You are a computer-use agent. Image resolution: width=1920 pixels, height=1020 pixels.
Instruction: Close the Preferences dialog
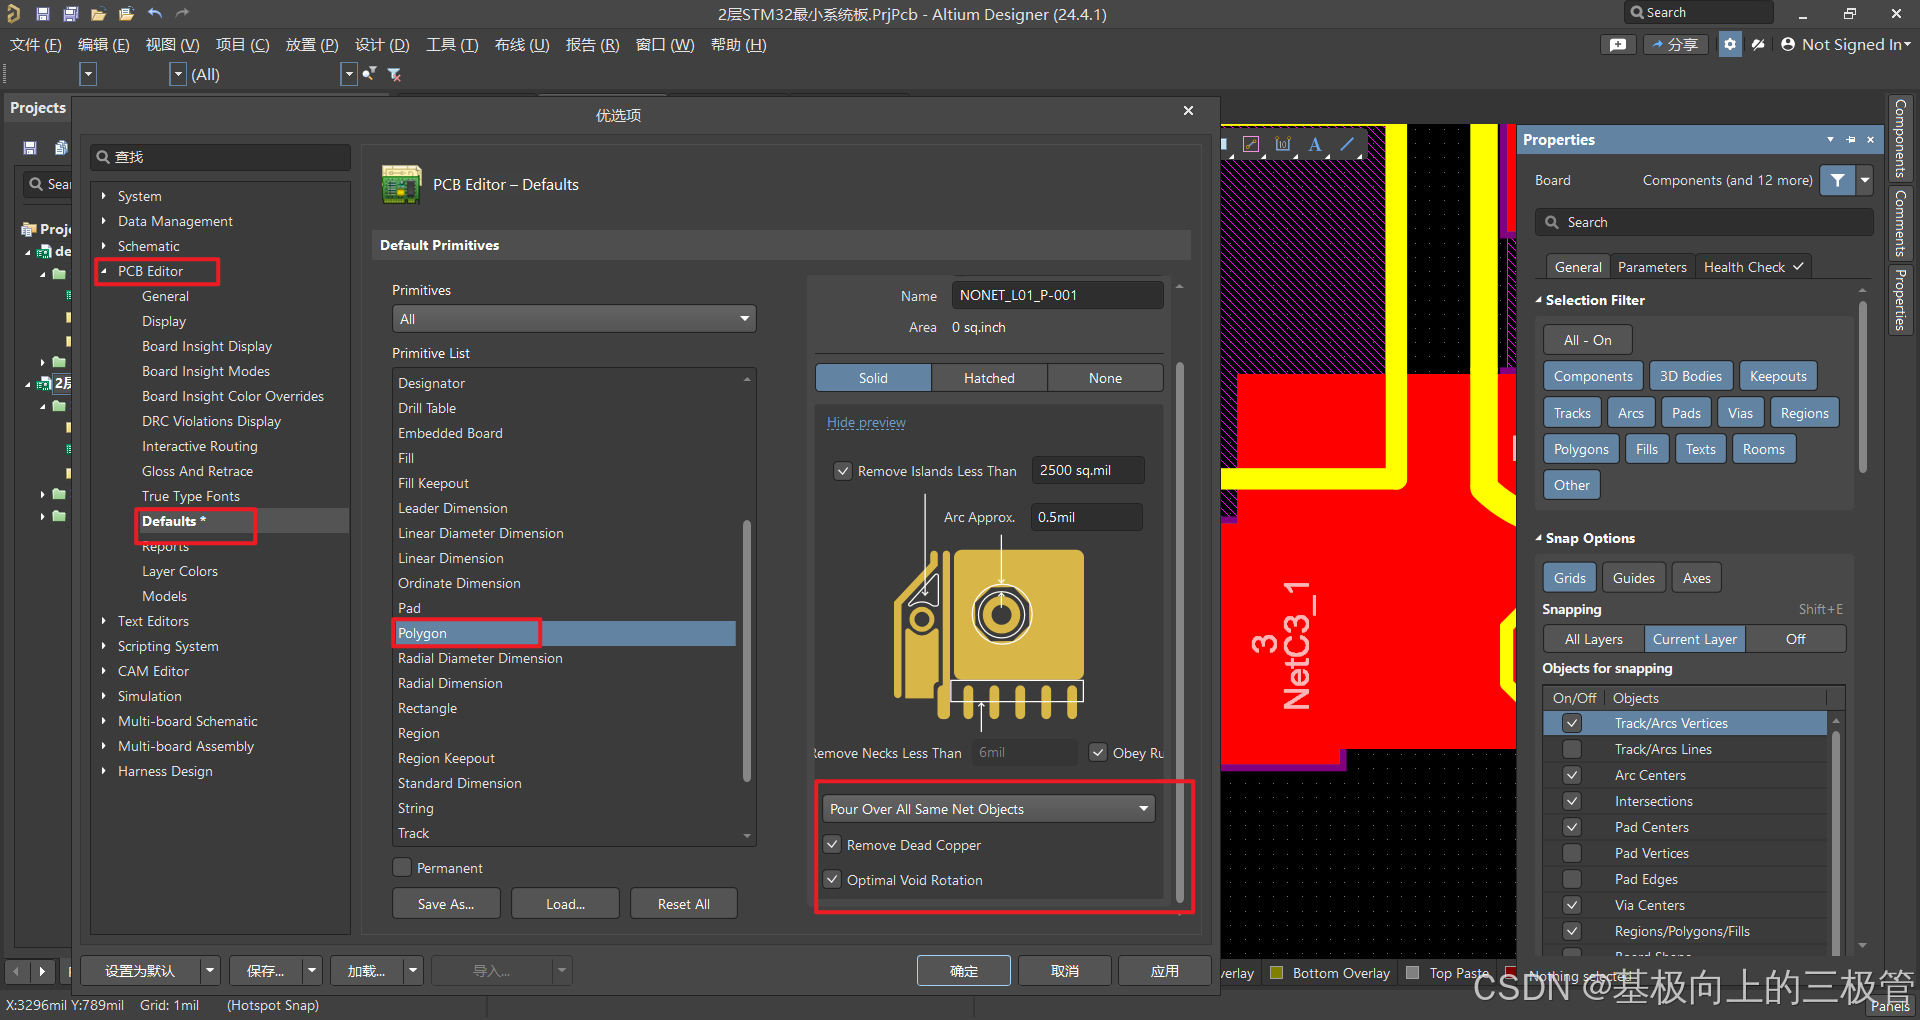click(1188, 110)
